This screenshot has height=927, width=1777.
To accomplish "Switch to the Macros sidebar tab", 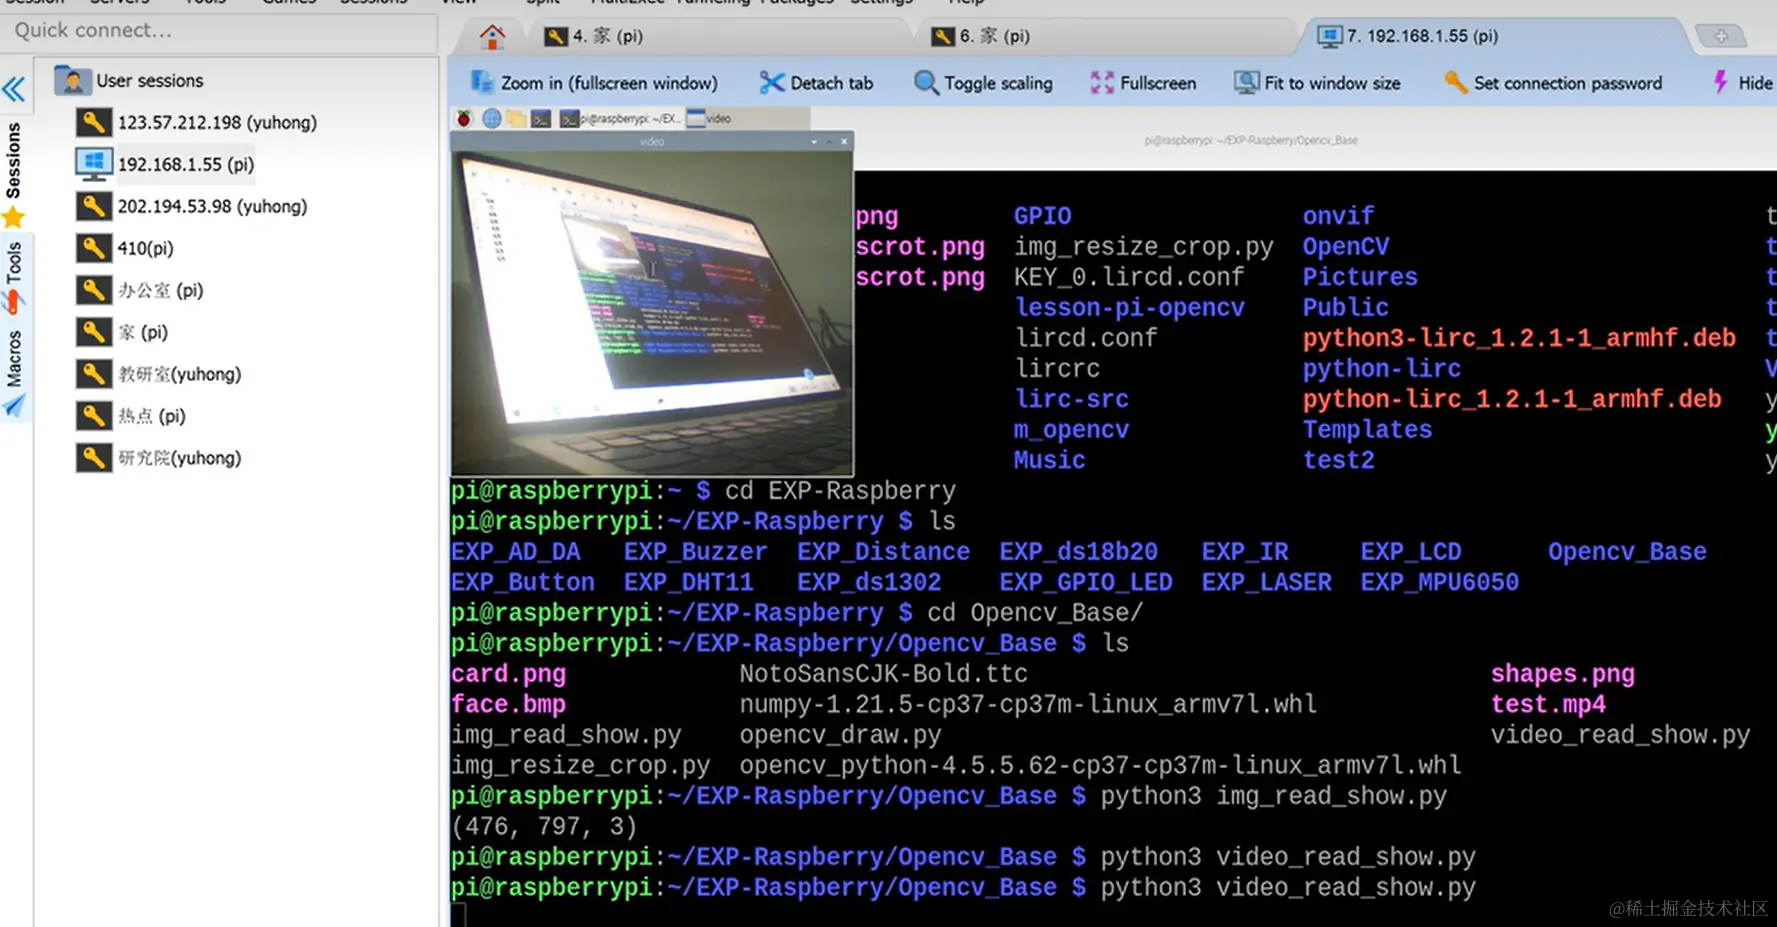I will (14, 358).
